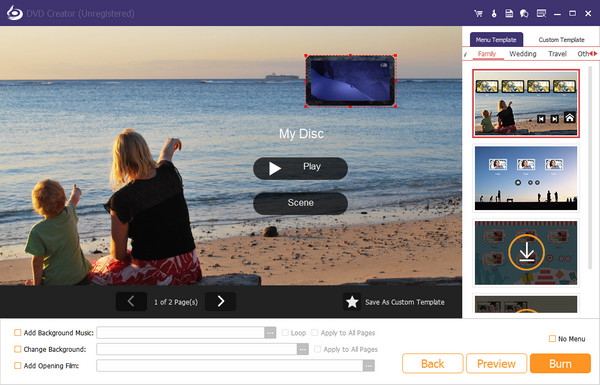
Task: Open the shopping cart purchase icon
Action: tap(478, 13)
